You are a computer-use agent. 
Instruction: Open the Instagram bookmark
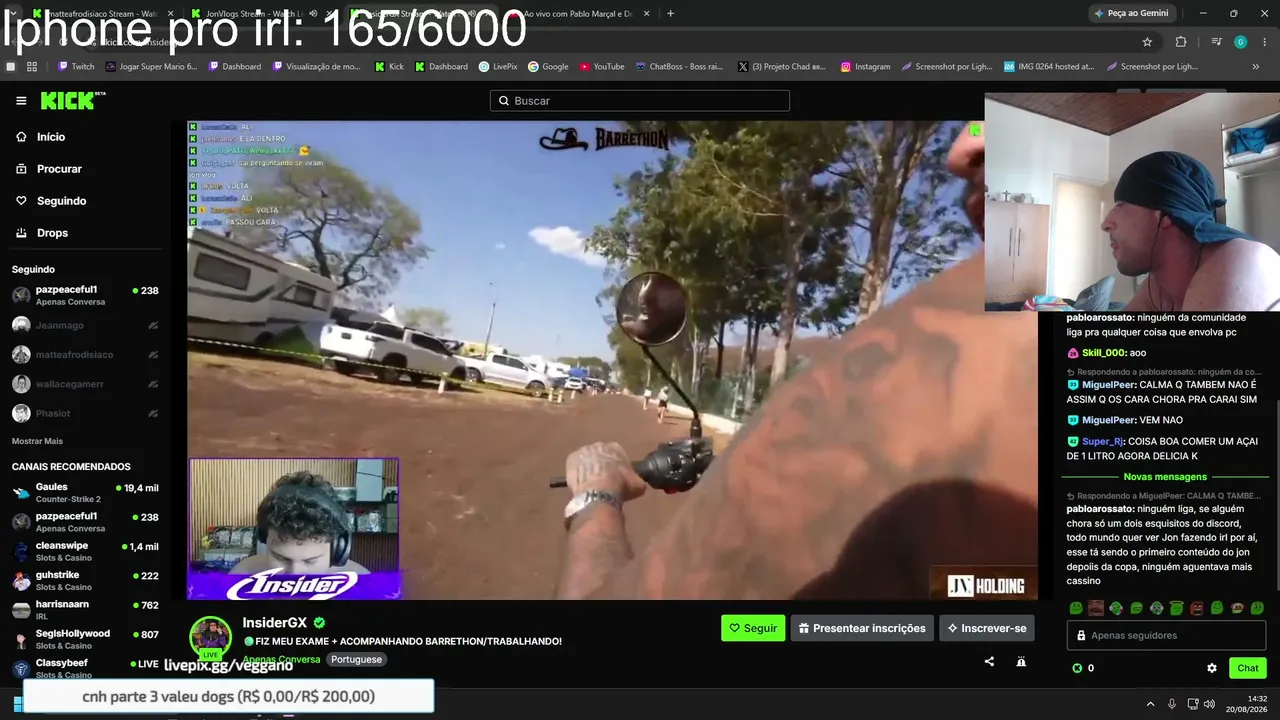pyautogui.click(x=865, y=67)
